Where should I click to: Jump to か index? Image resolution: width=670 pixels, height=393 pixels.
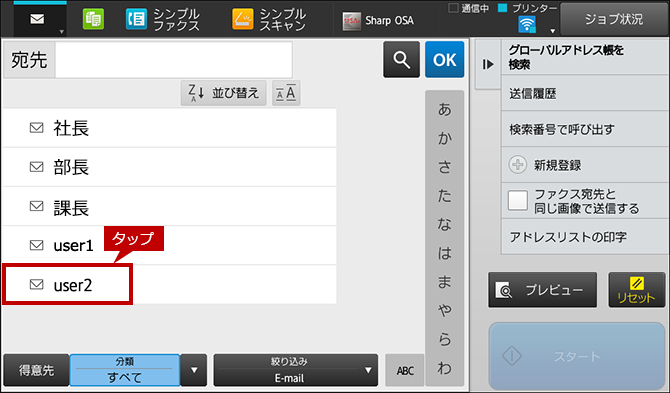pyautogui.click(x=444, y=138)
